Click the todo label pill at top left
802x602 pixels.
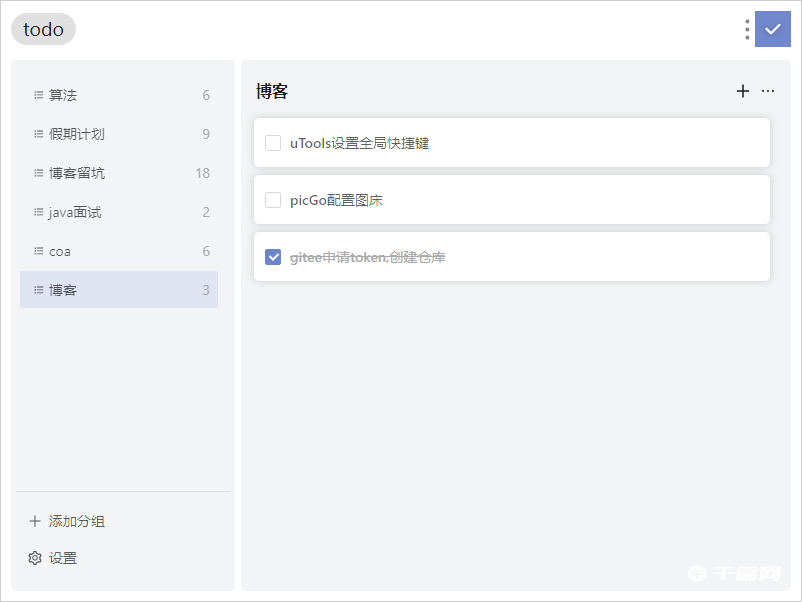pos(43,29)
